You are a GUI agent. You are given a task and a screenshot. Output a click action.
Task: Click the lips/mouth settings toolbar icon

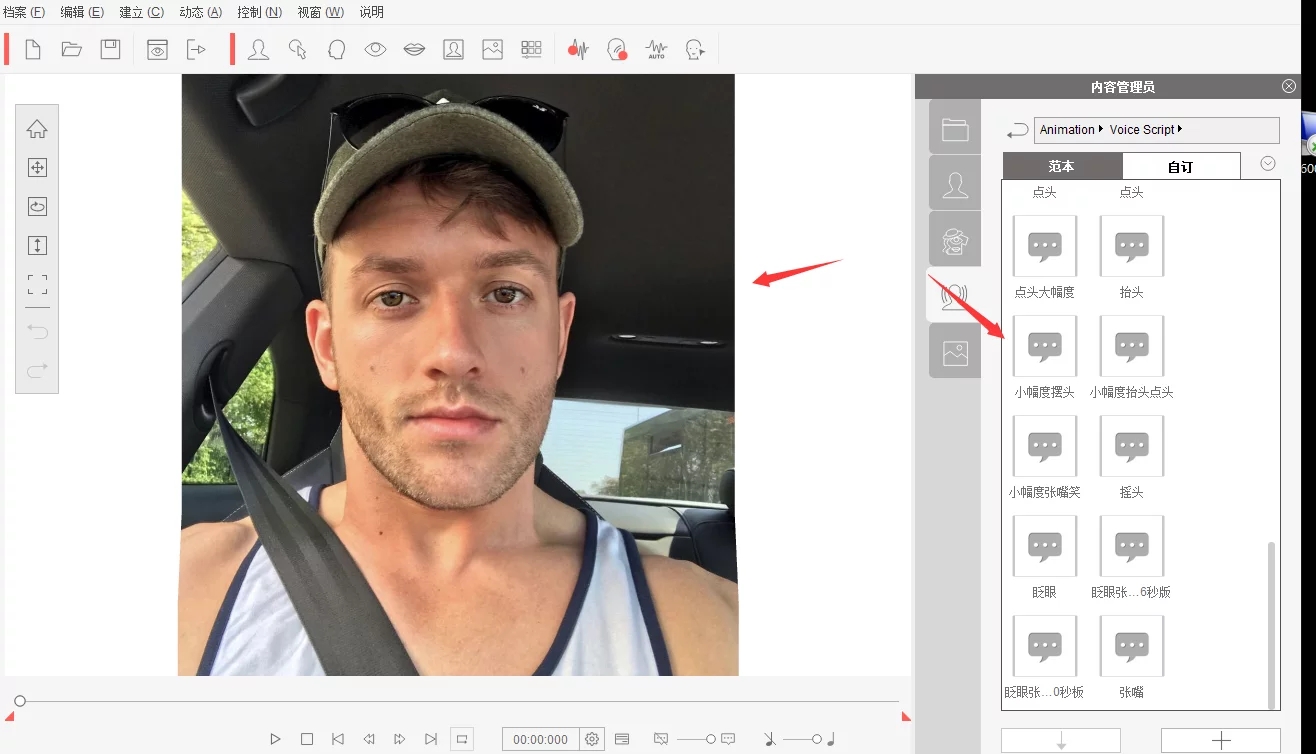click(414, 49)
